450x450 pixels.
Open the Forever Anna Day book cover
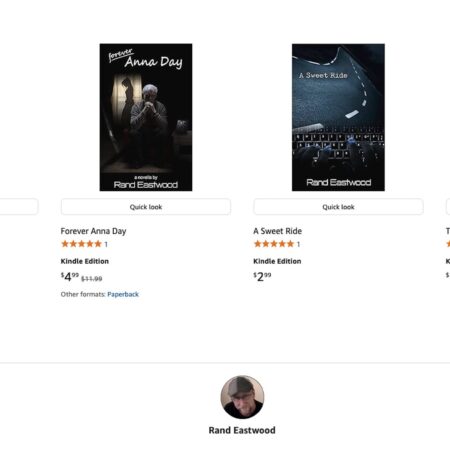[x=146, y=117]
